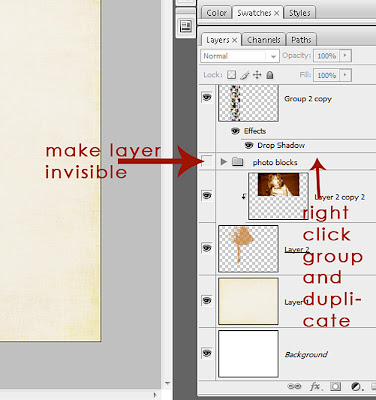
Task: Toggle lock image pixels brush icon
Action: coord(244,75)
